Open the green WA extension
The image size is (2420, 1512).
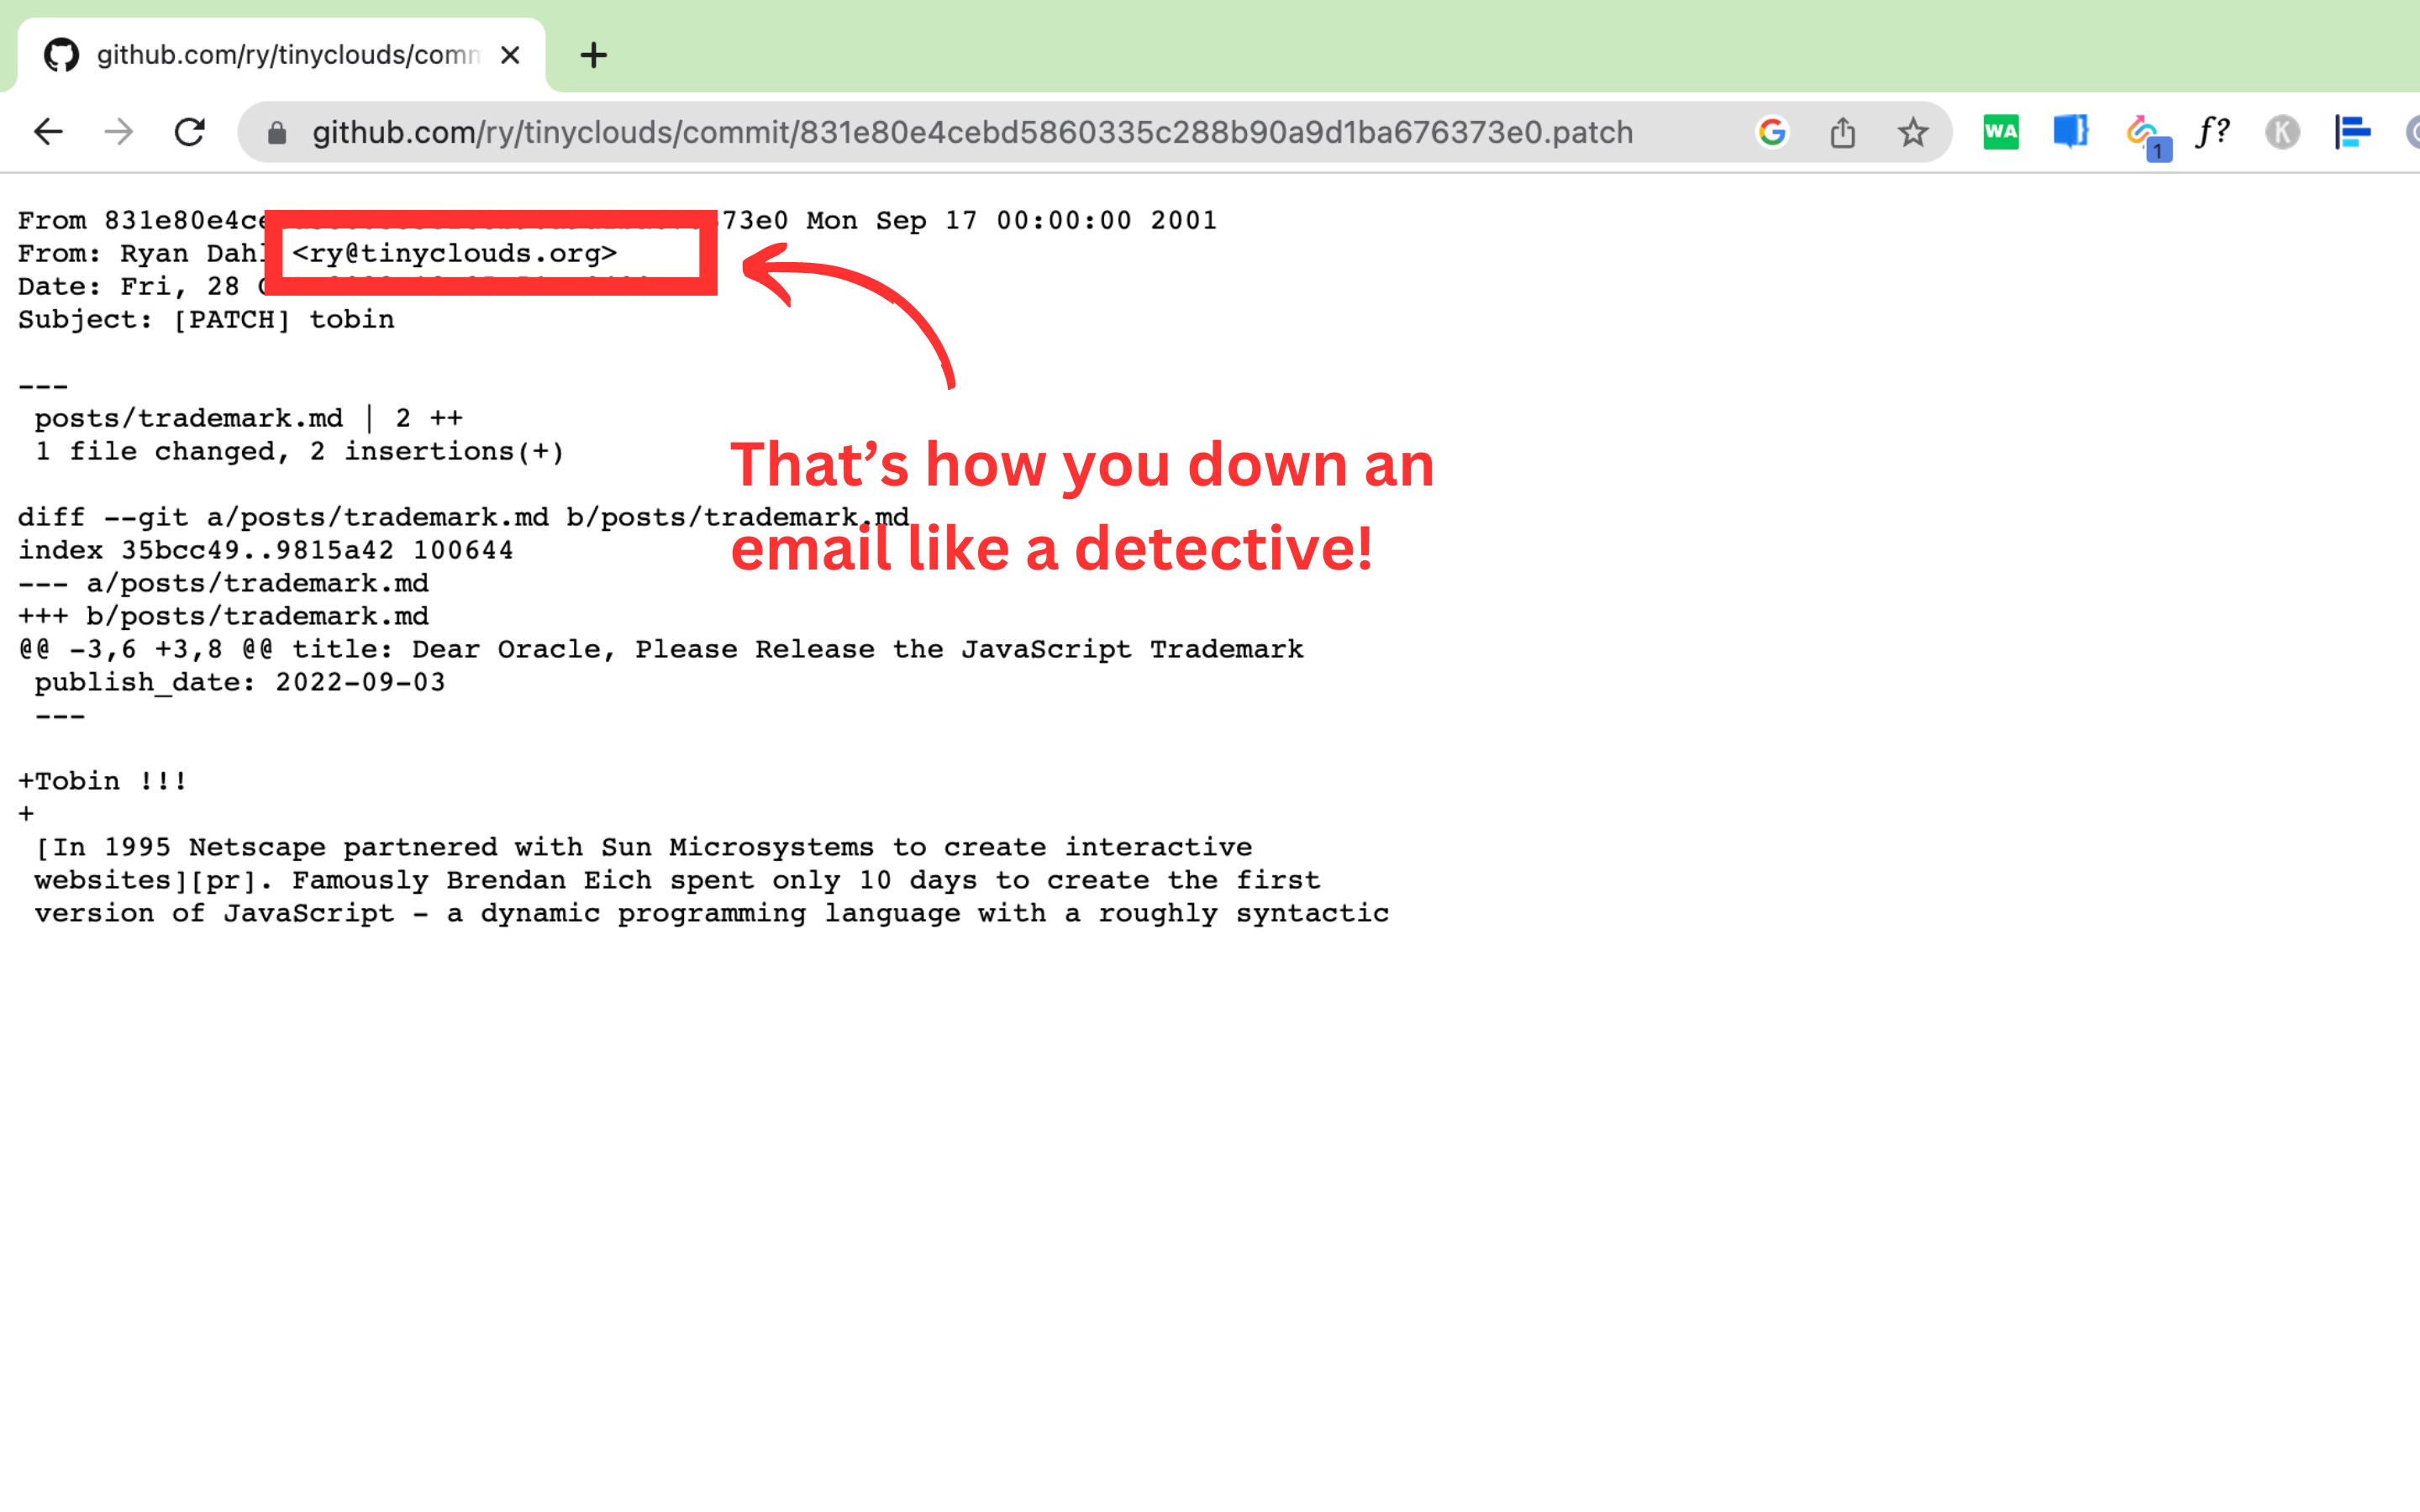point(2001,132)
